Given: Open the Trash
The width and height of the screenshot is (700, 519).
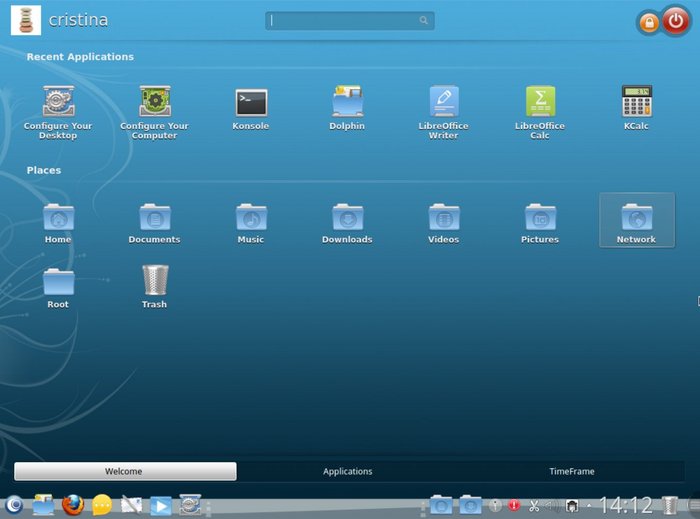Looking at the screenshot, I should [x=154, y=281].
